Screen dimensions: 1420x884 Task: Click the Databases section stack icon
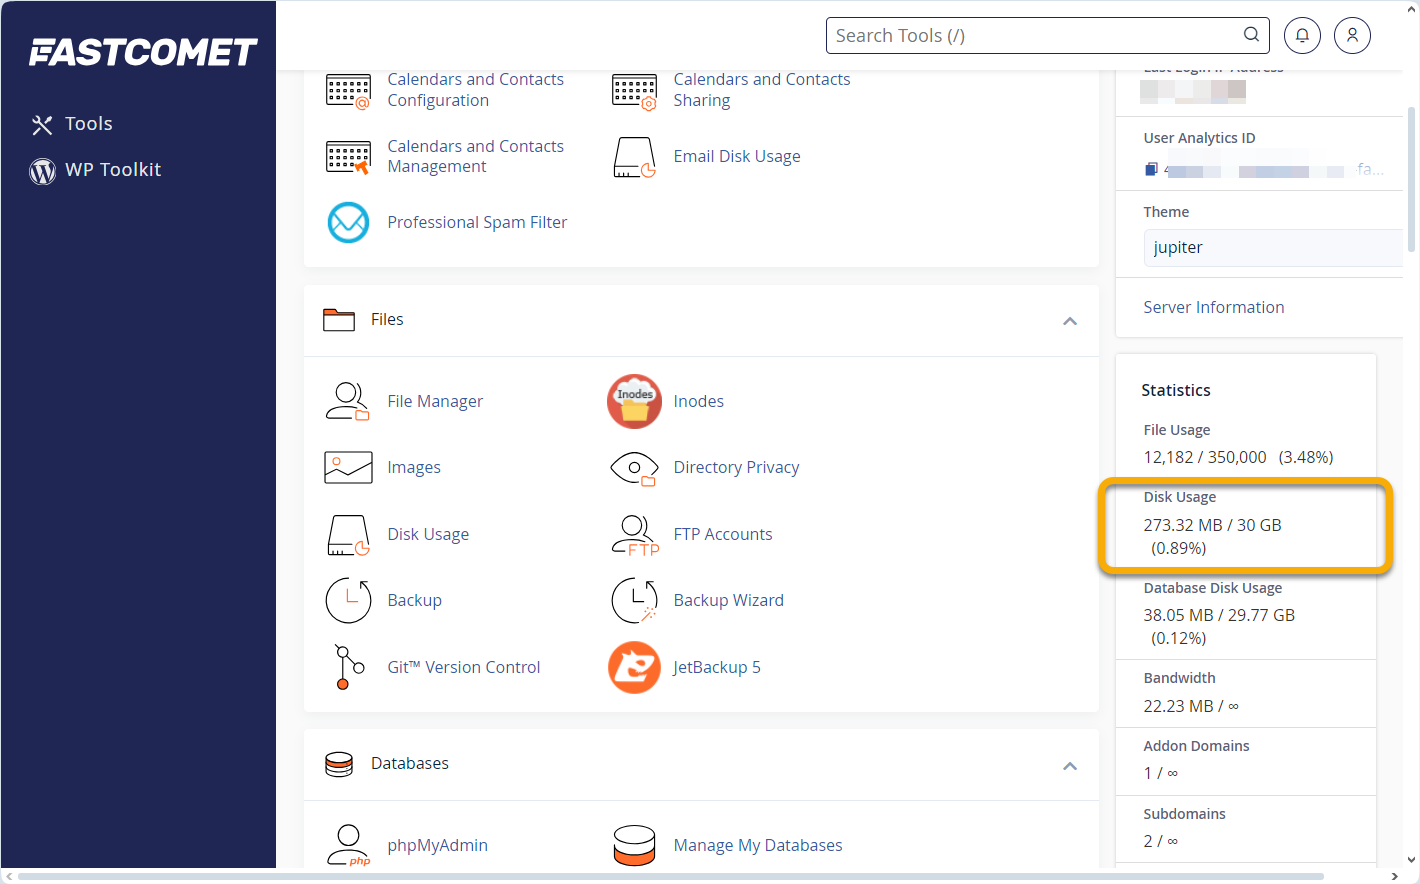[x=339, y=764]
